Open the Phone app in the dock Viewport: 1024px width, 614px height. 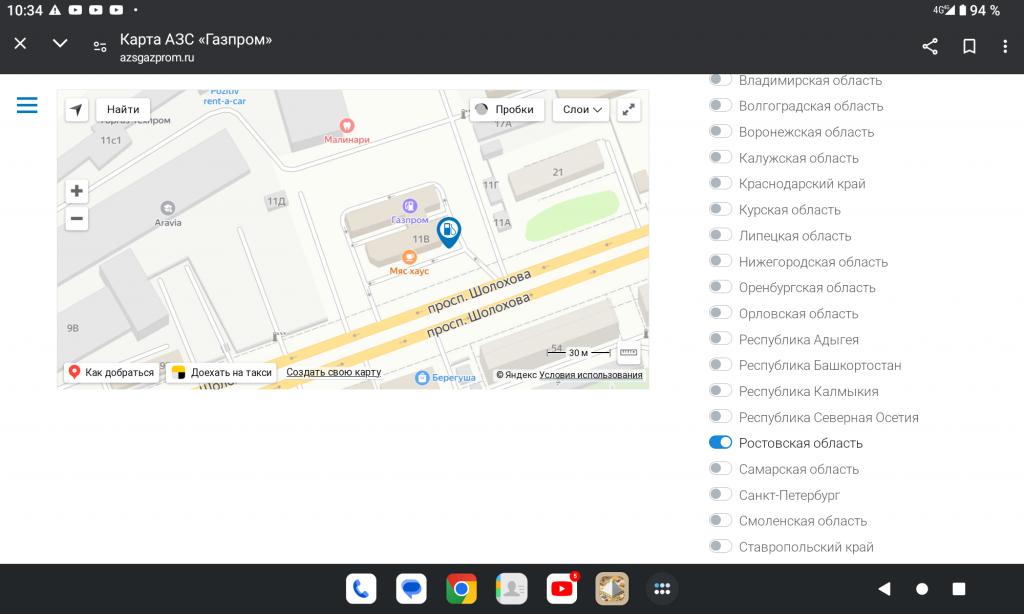(x=361, y=589)
